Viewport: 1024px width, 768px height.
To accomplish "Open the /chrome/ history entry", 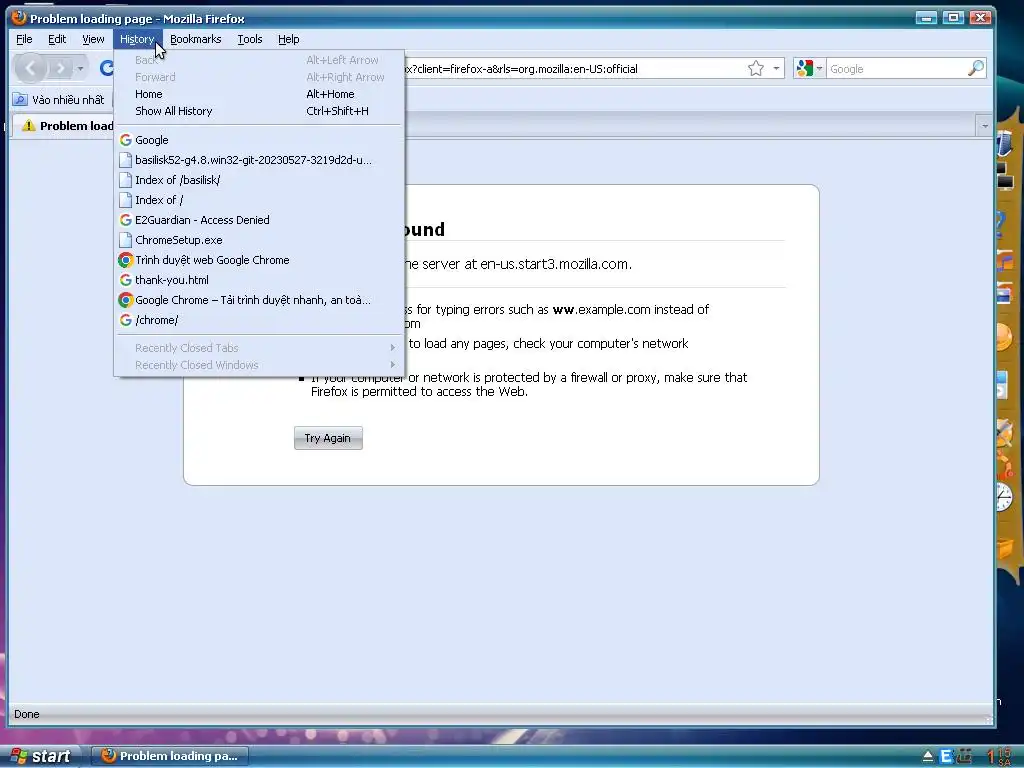I will point(259,320).
